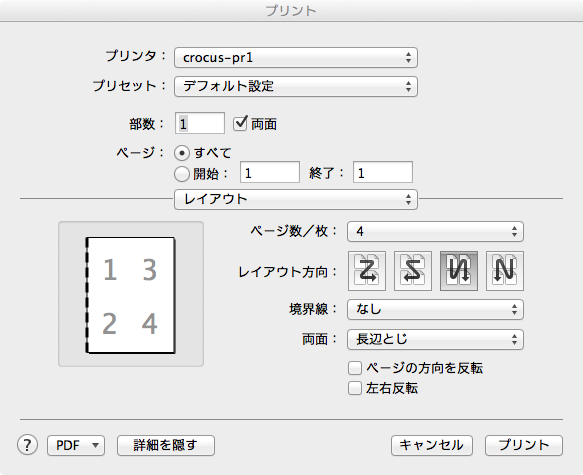Open the 境界線 border dropdown
Viewport: 583px width, 475px height.
tap(435, 310)
